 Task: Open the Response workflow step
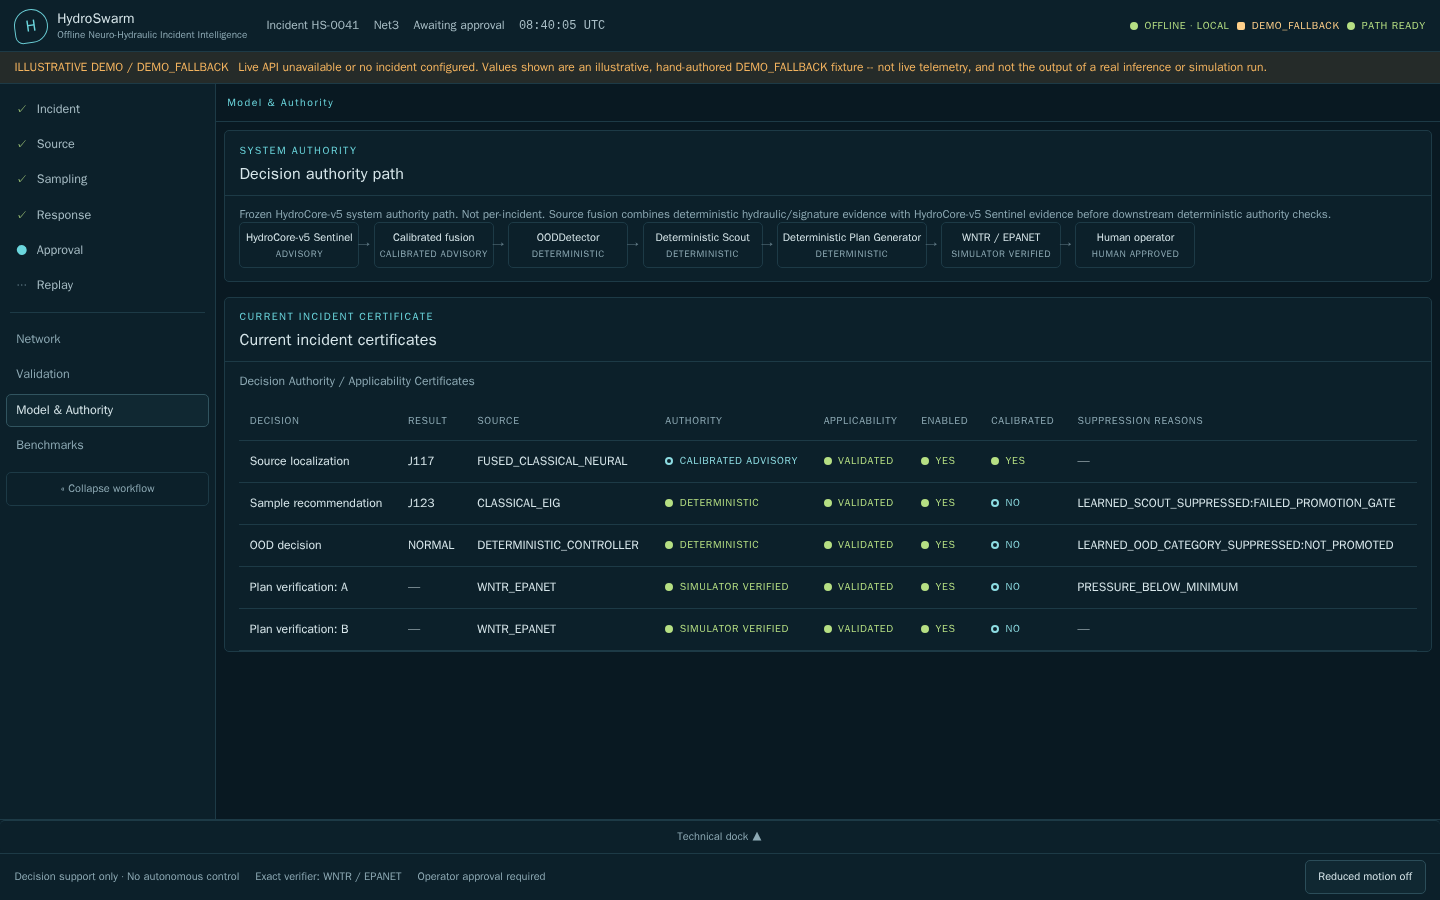pyautogui.click(x=107, y=215)
